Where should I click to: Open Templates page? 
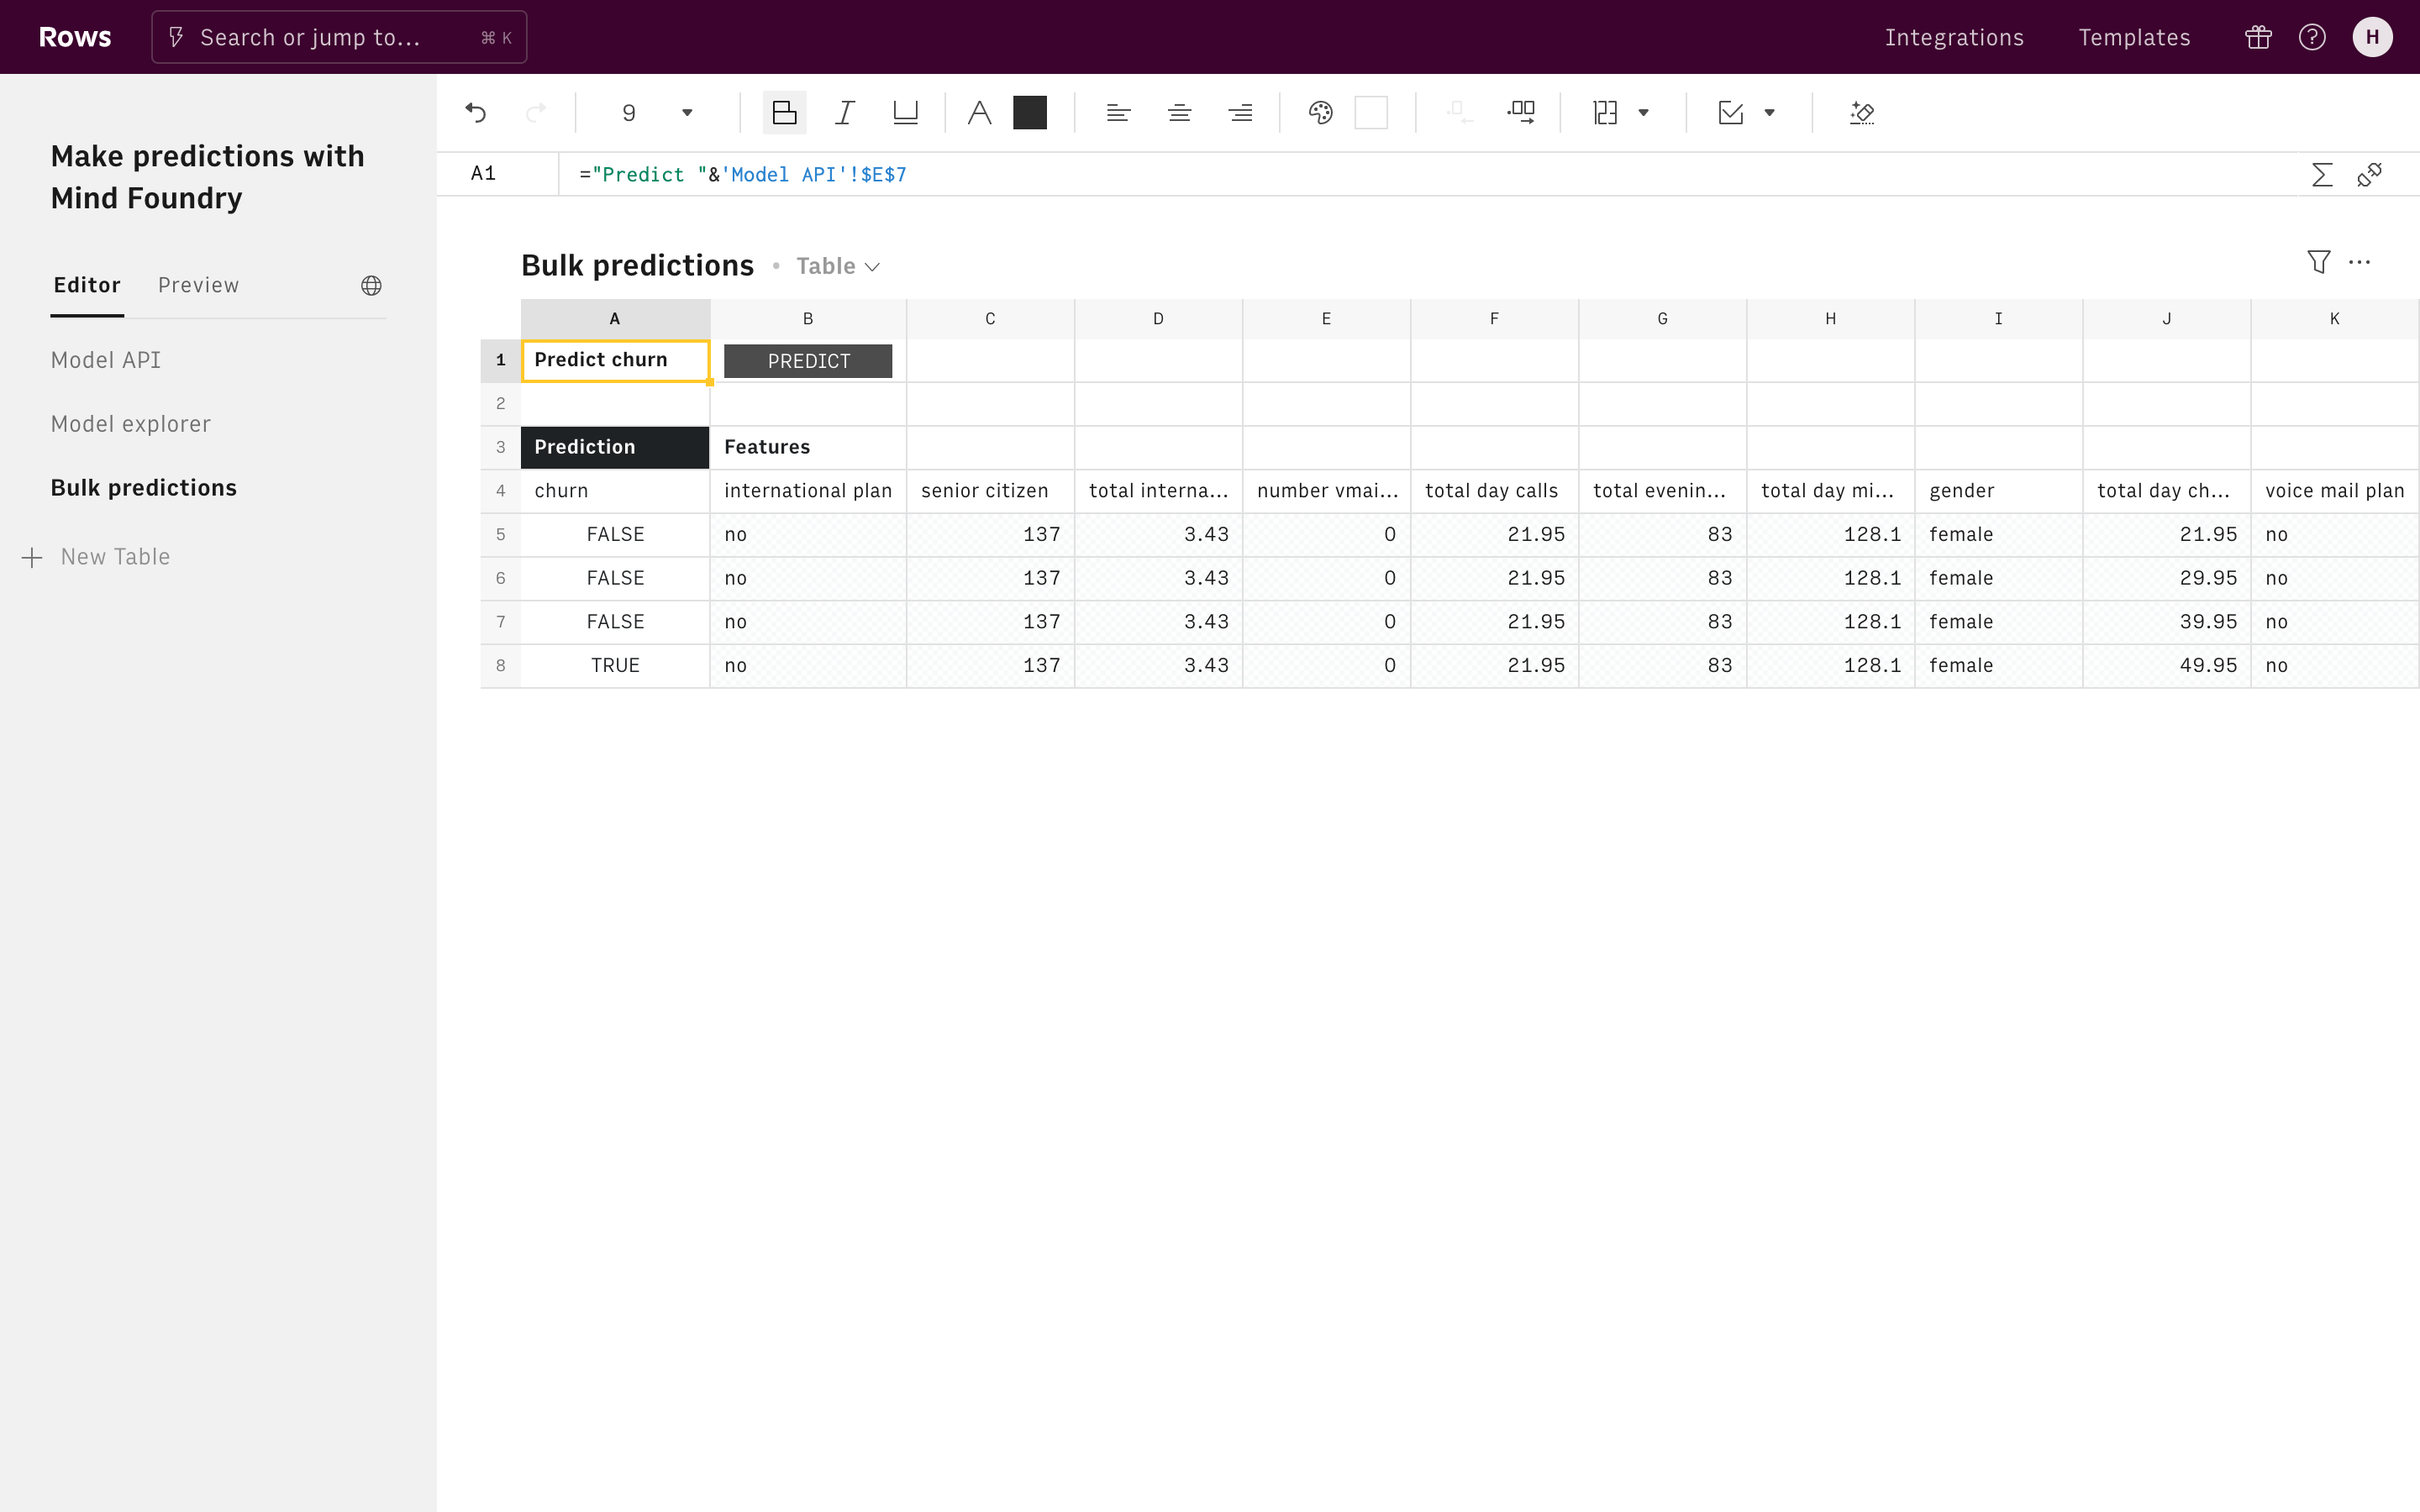(x=2134, y=37)
